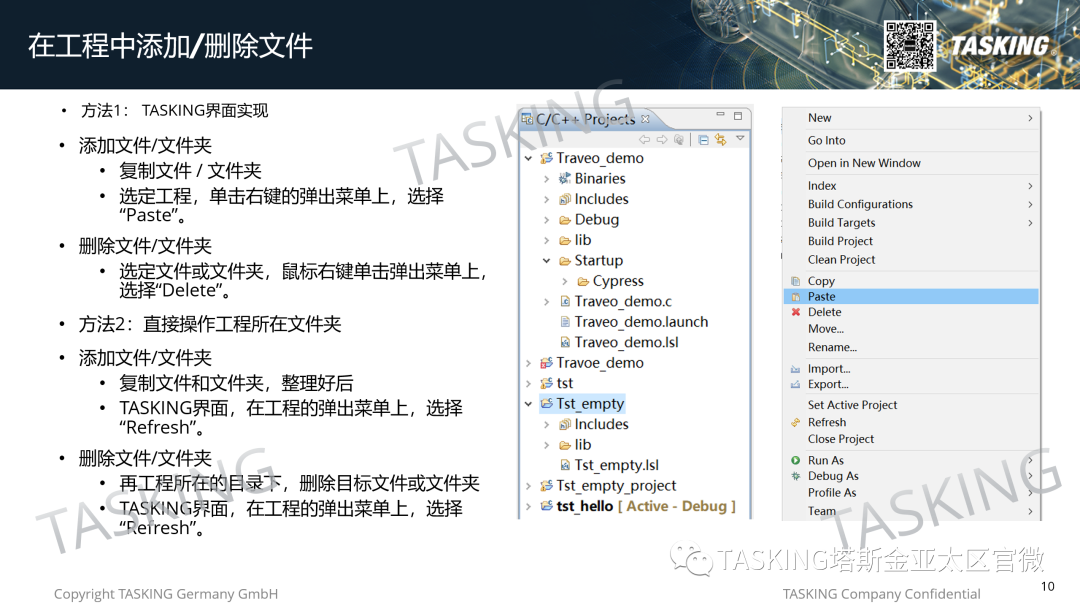Open the Build Targets submenu arrow
This screenshot has width=1080, height=608.
1030,223
